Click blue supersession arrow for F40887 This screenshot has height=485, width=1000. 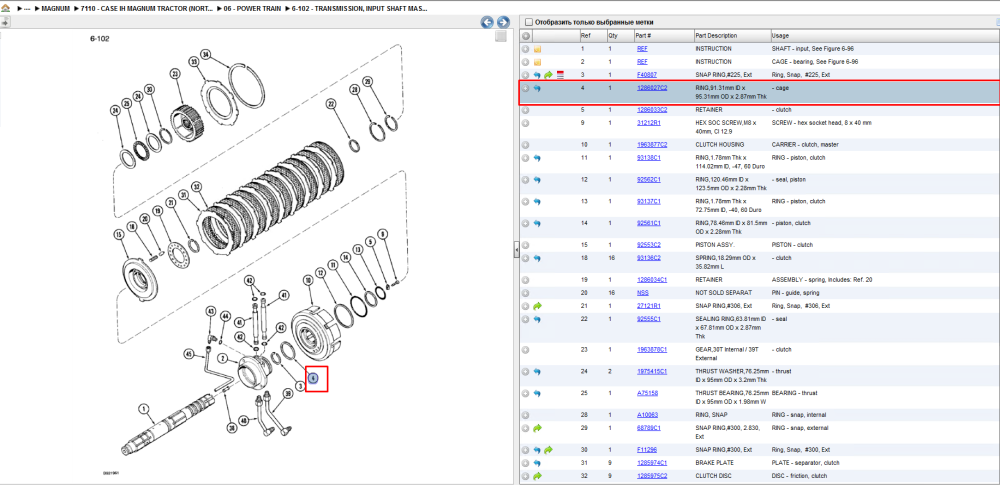[x=537, y=75]
